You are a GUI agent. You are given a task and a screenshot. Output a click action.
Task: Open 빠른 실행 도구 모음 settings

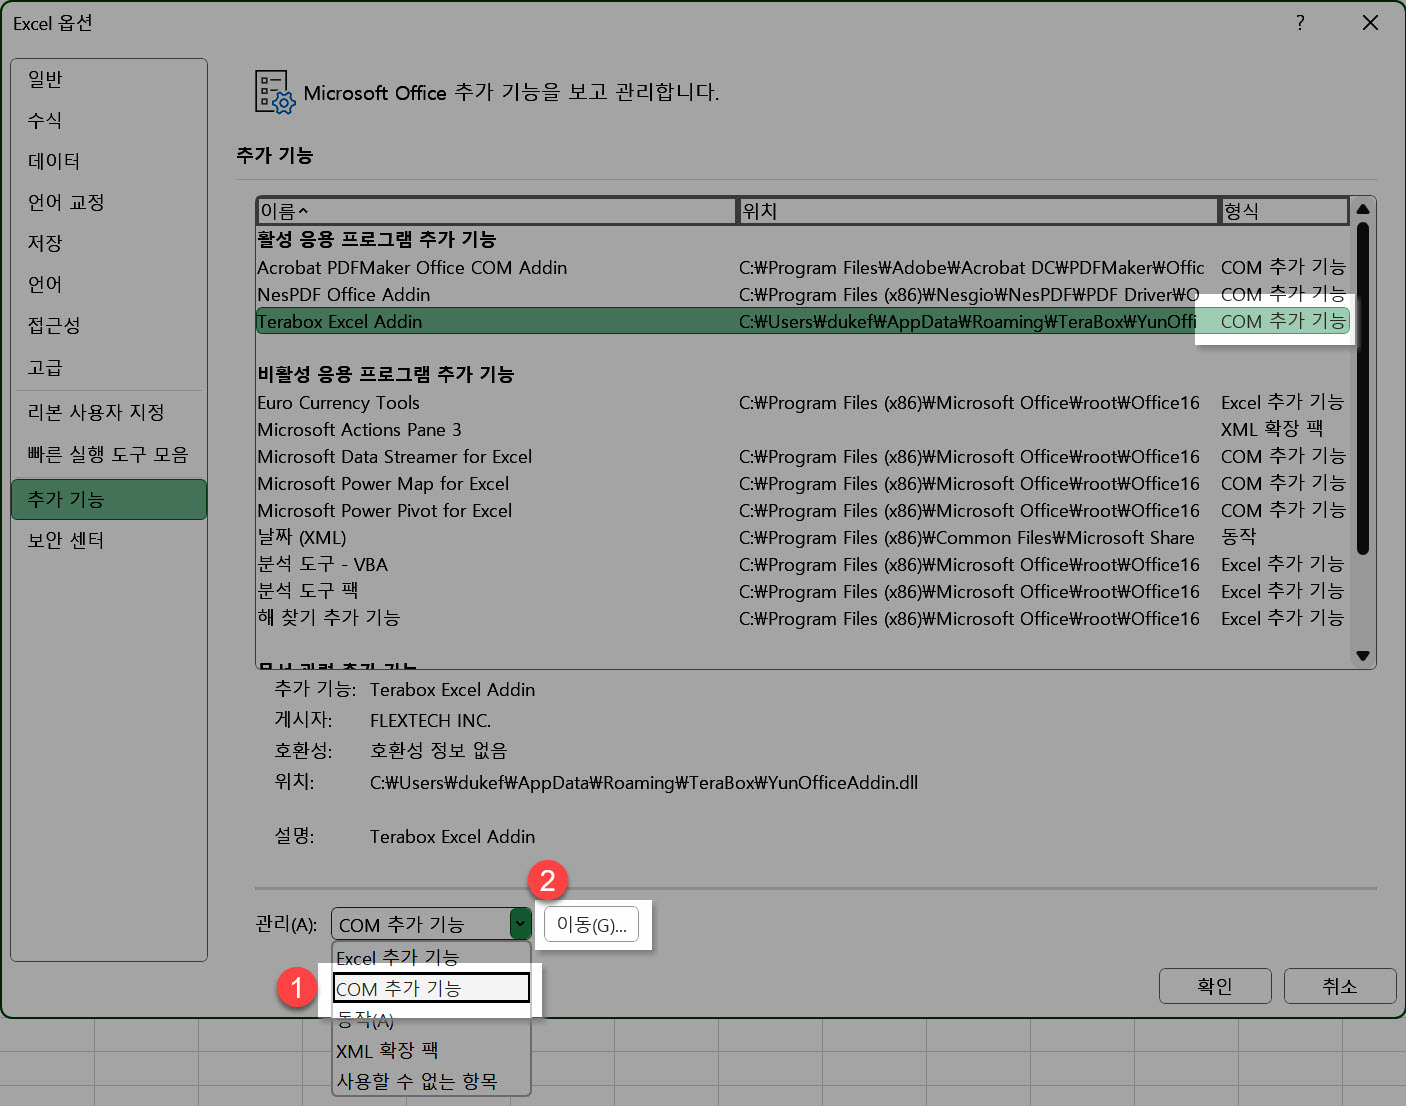click(x=109, y=454)
